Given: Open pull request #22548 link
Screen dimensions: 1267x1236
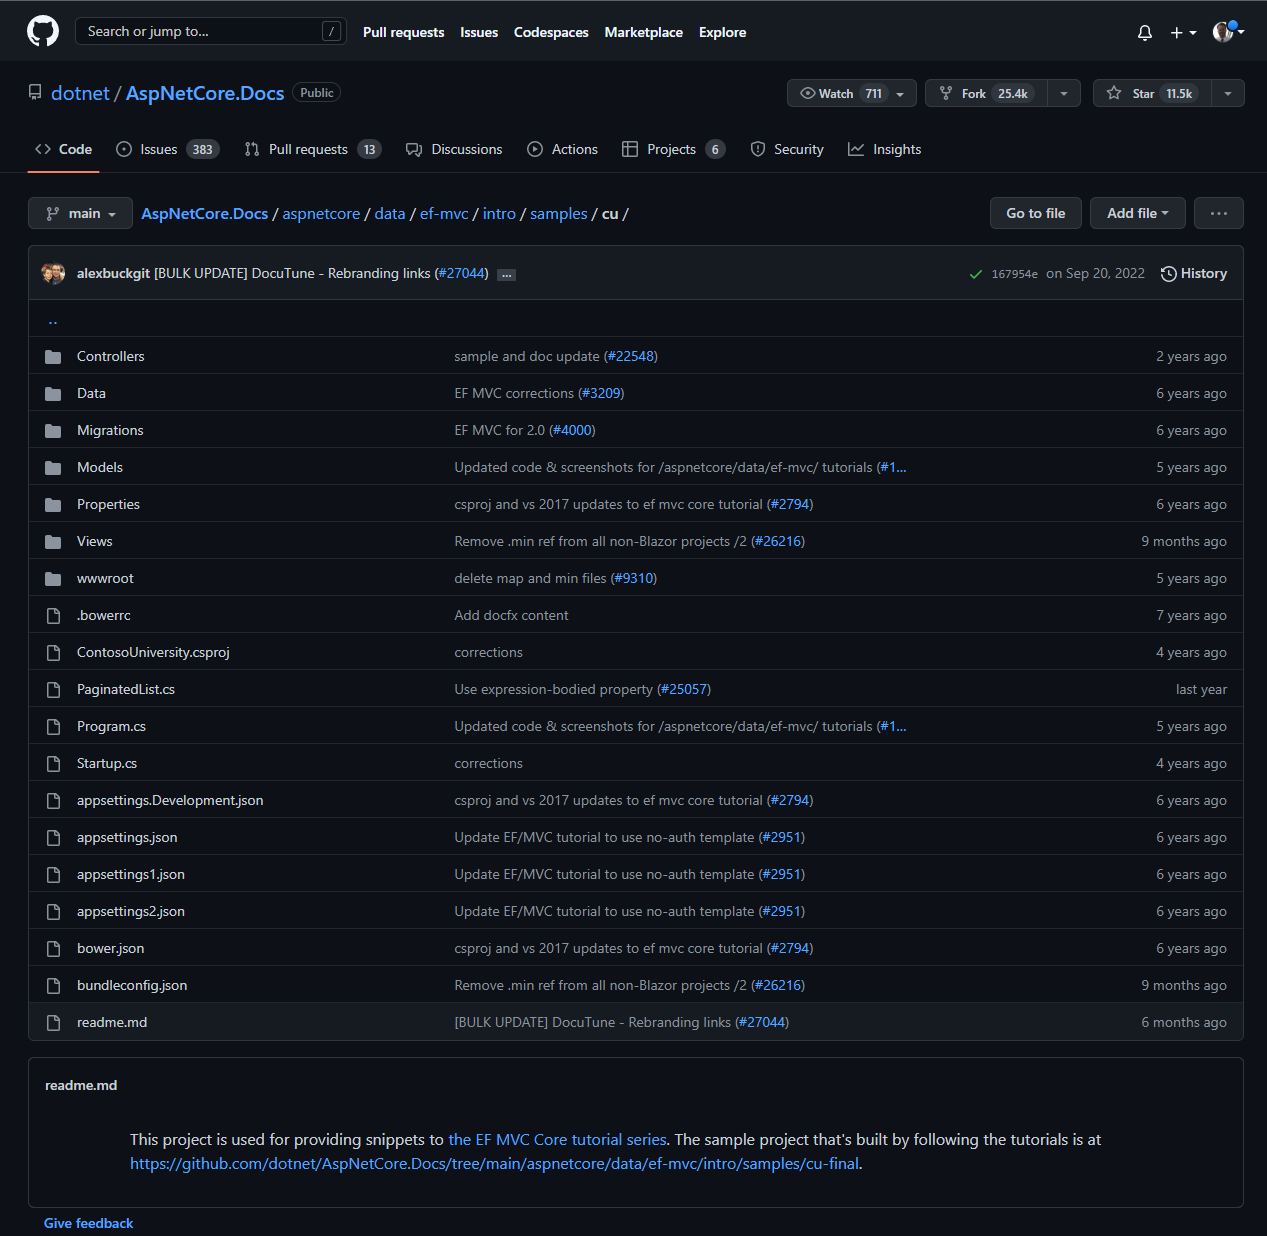Looking at the screenshot, I should [631, 356].
